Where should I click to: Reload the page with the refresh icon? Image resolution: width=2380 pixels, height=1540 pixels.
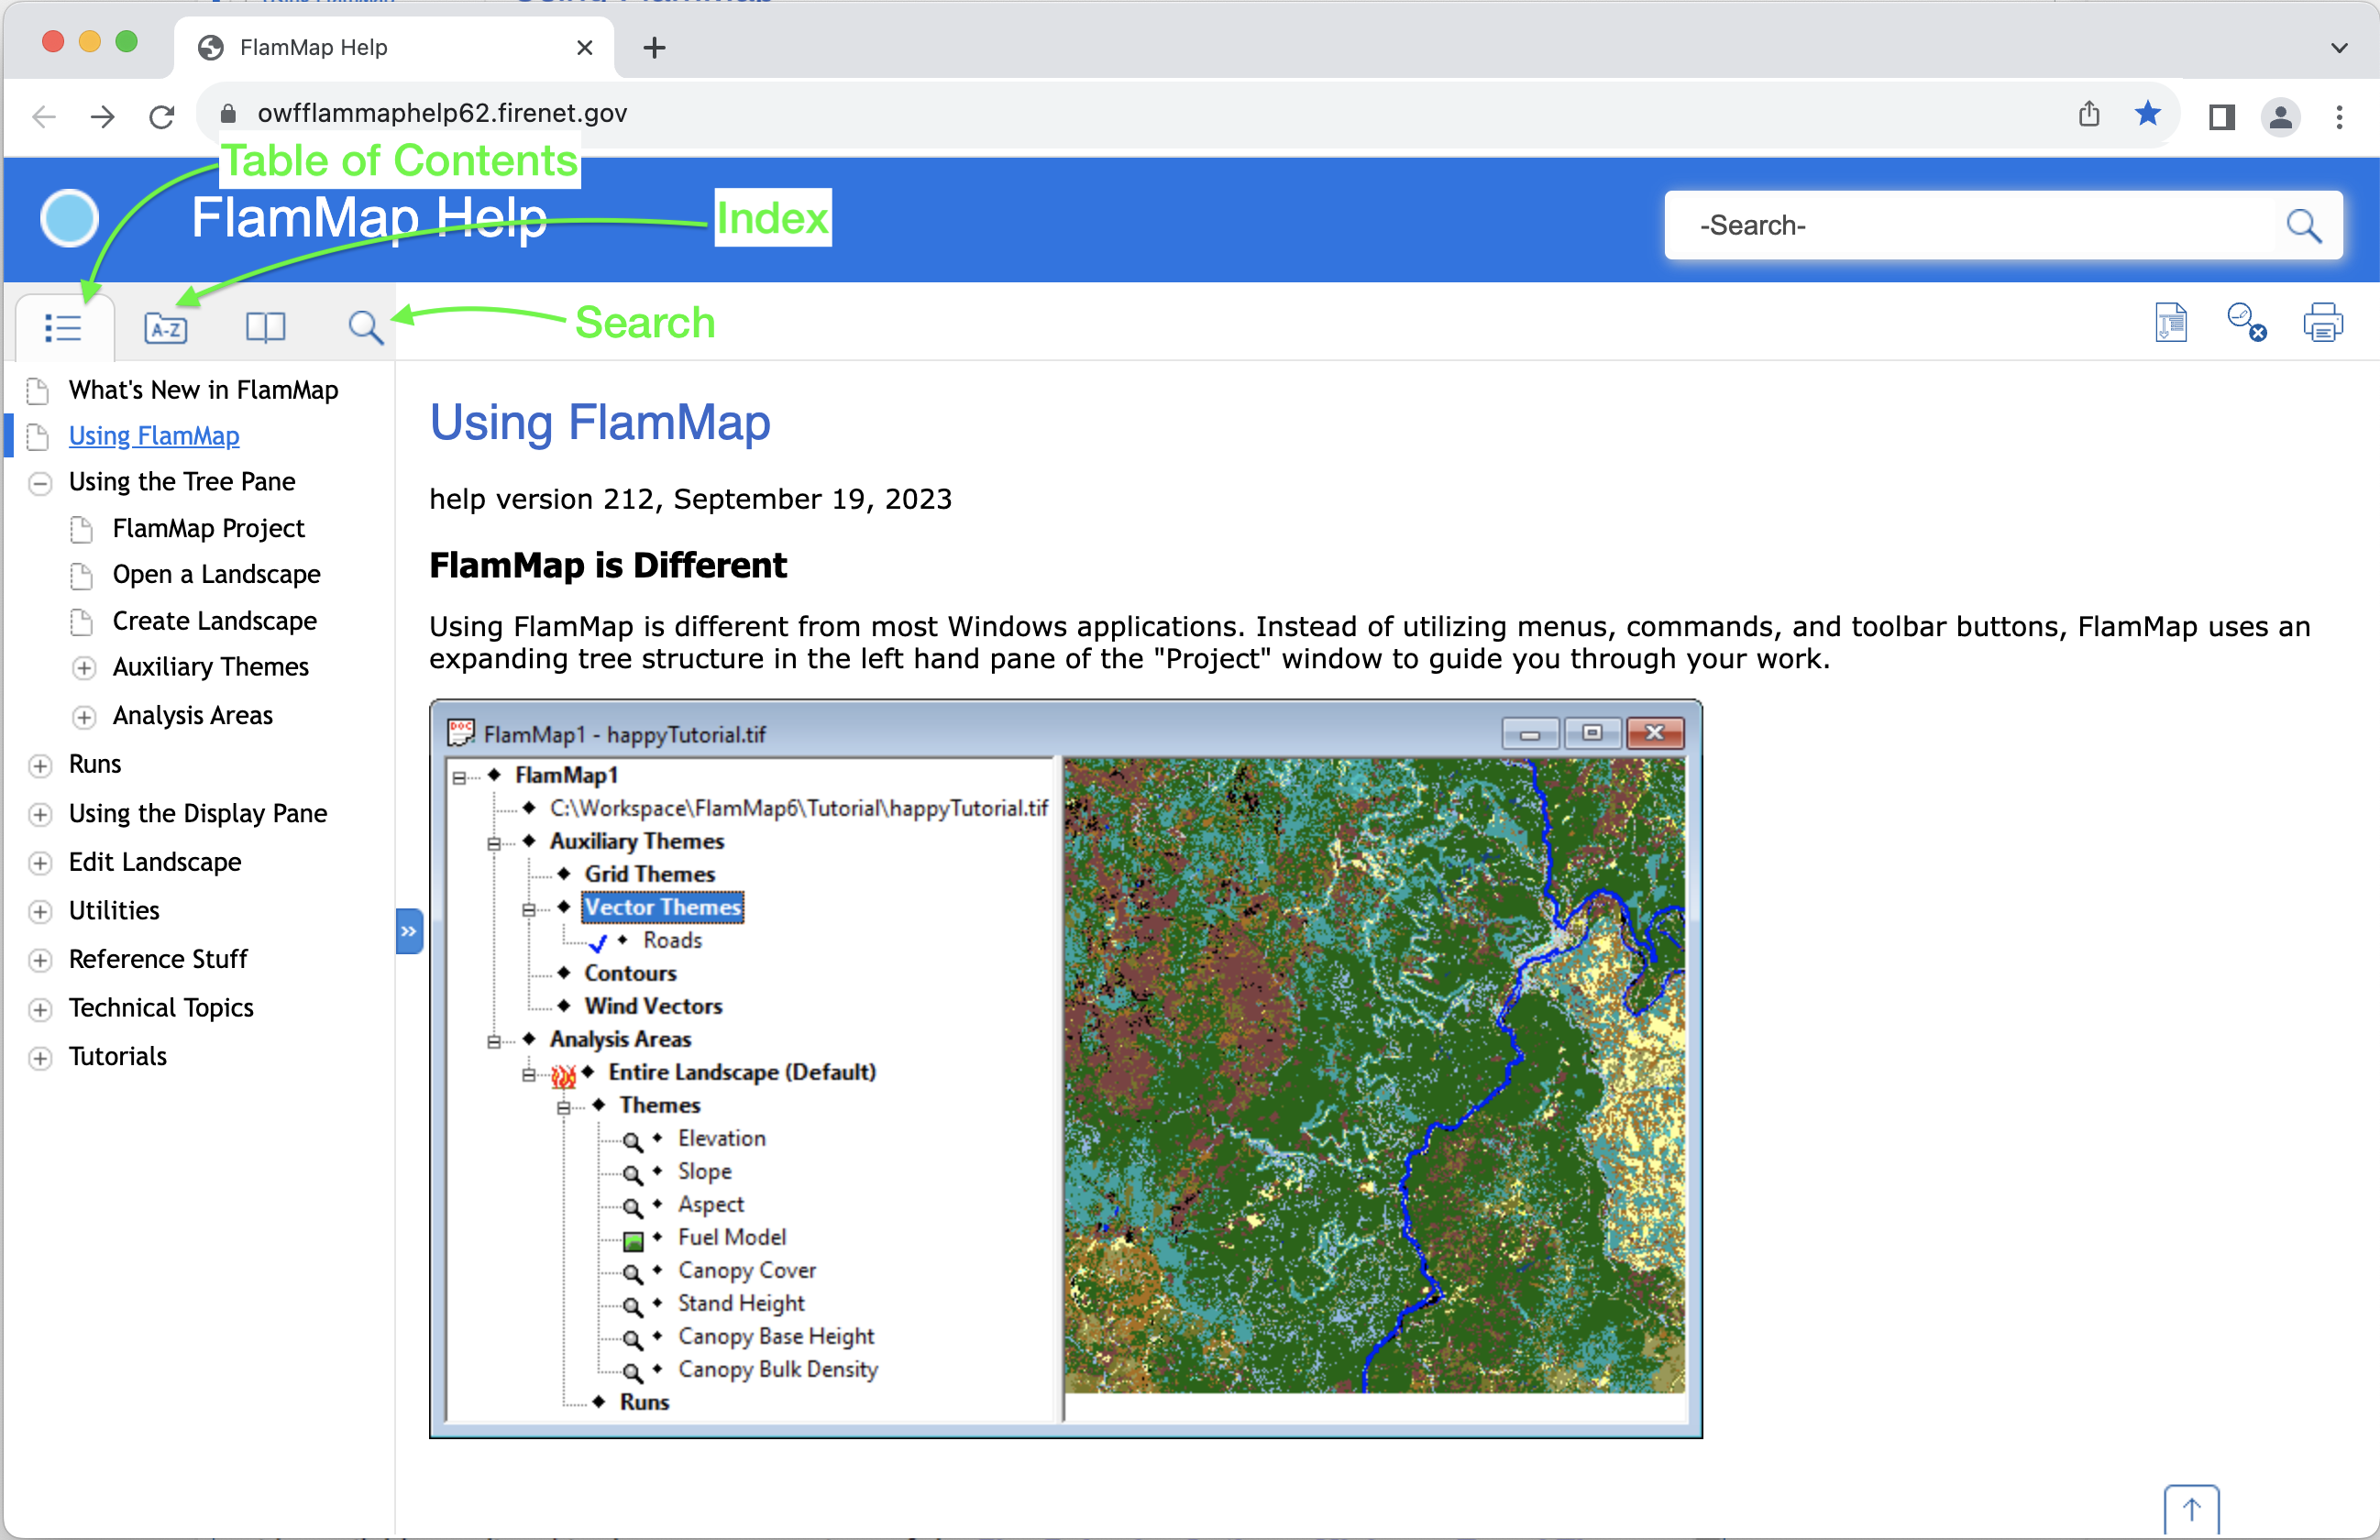pos(161,116)
